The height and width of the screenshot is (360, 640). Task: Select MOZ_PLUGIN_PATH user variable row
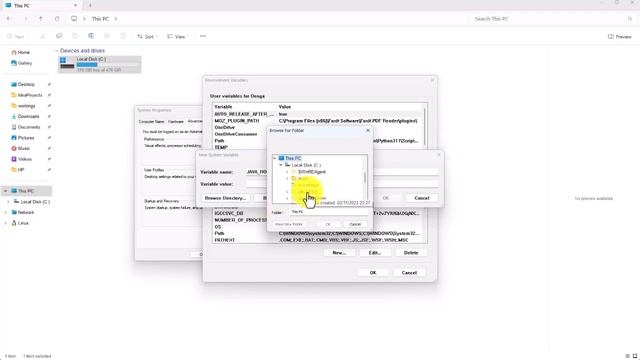coord(316,121)
